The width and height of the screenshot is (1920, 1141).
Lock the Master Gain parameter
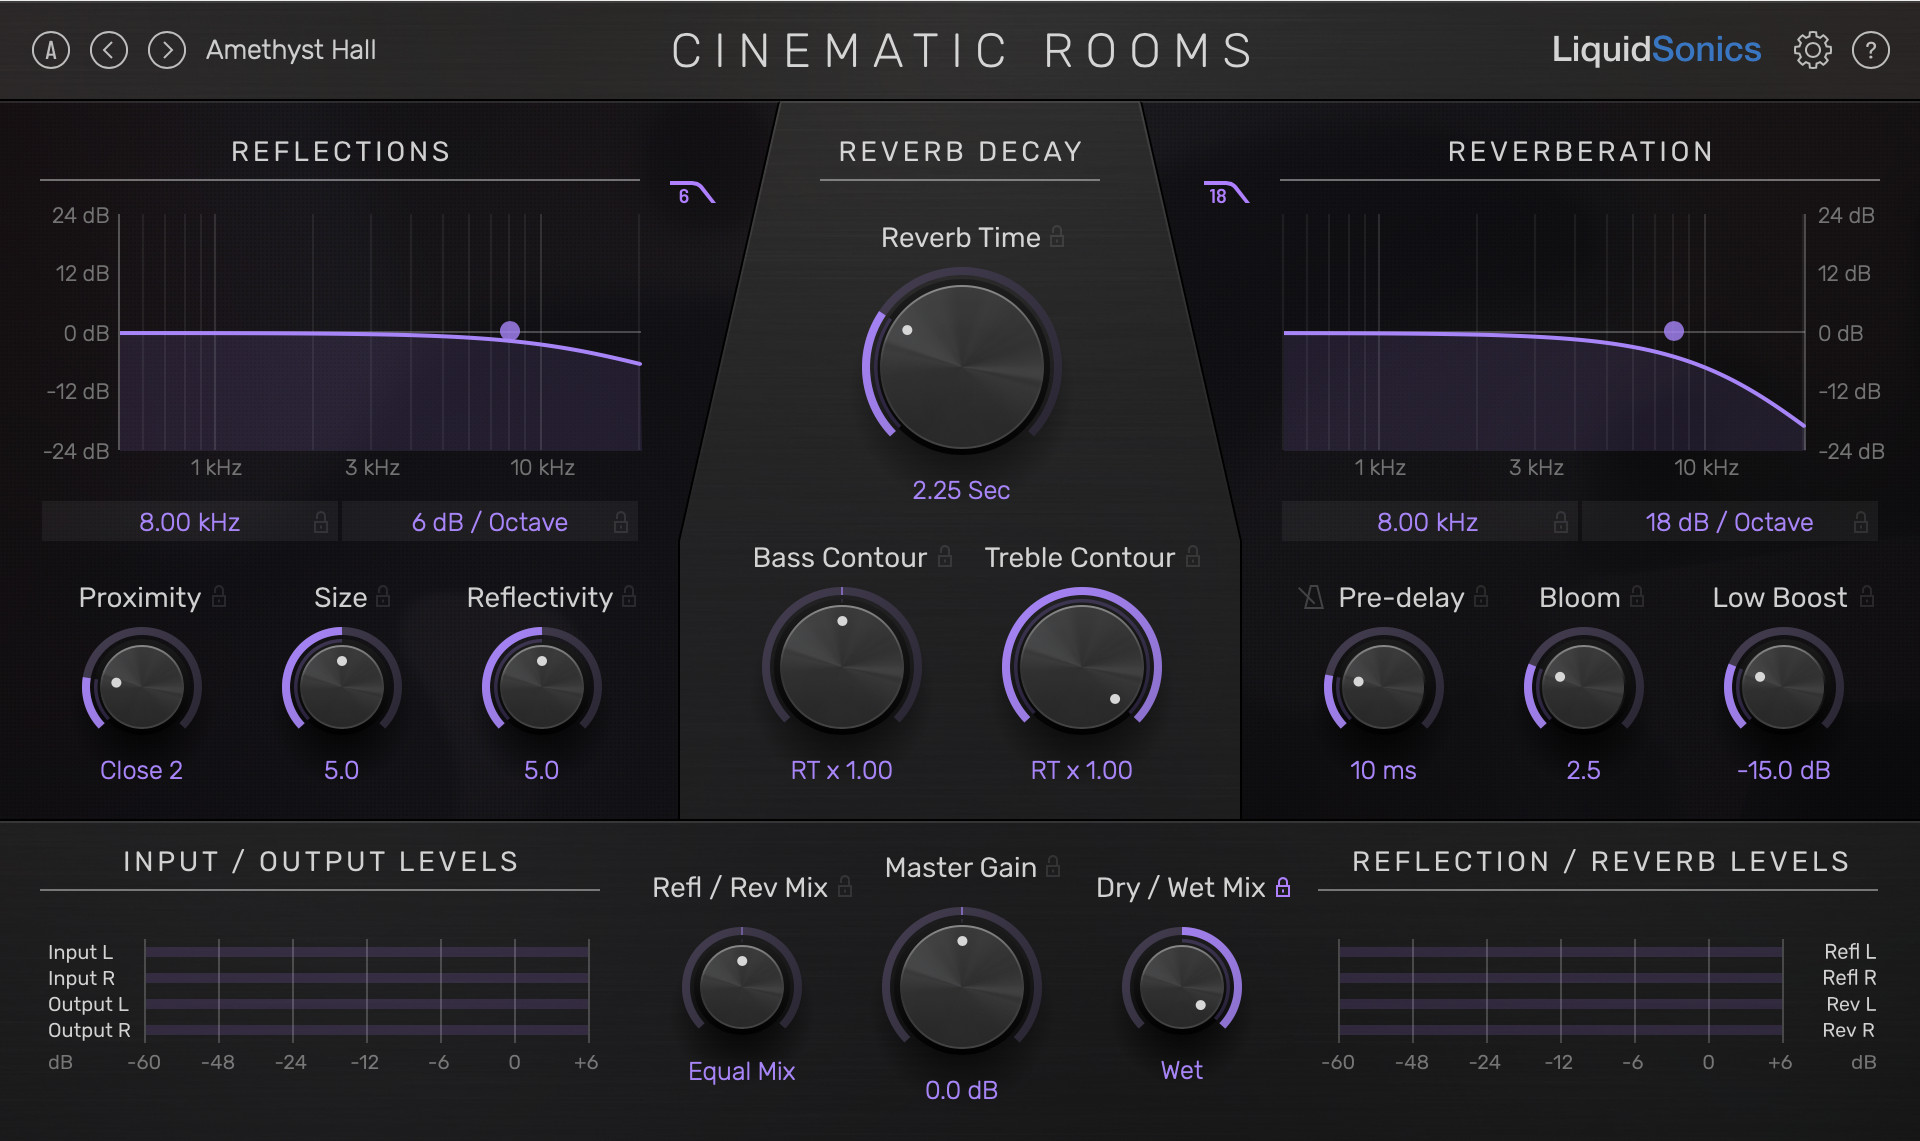[x=1053, y=866]
